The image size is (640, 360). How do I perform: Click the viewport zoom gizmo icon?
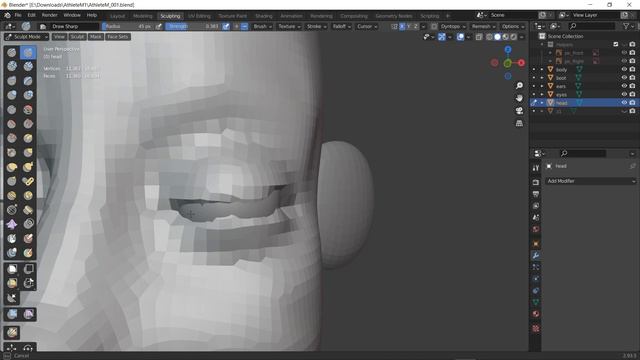(519, 86)
